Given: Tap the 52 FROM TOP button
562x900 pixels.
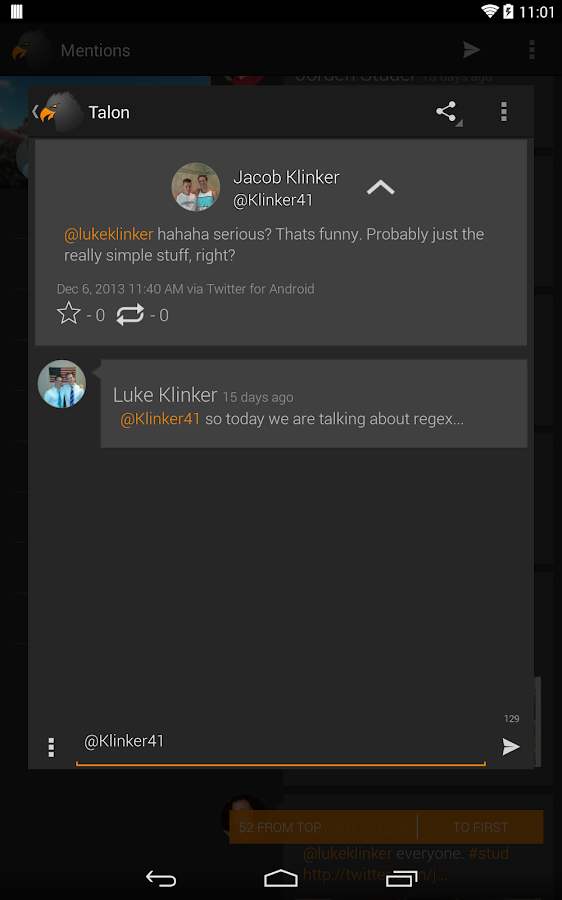Looking at the screenshot, I should point(280,827).
